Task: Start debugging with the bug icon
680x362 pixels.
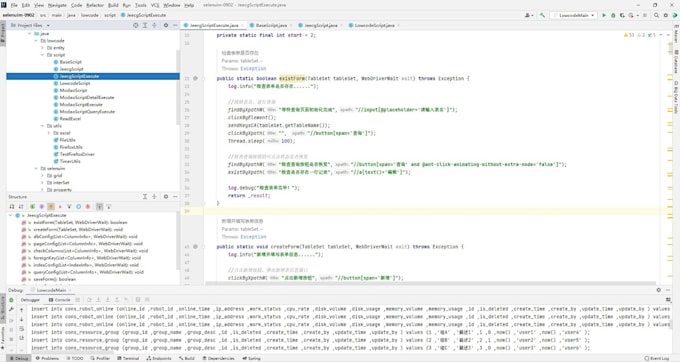Action: pos(613,15)
